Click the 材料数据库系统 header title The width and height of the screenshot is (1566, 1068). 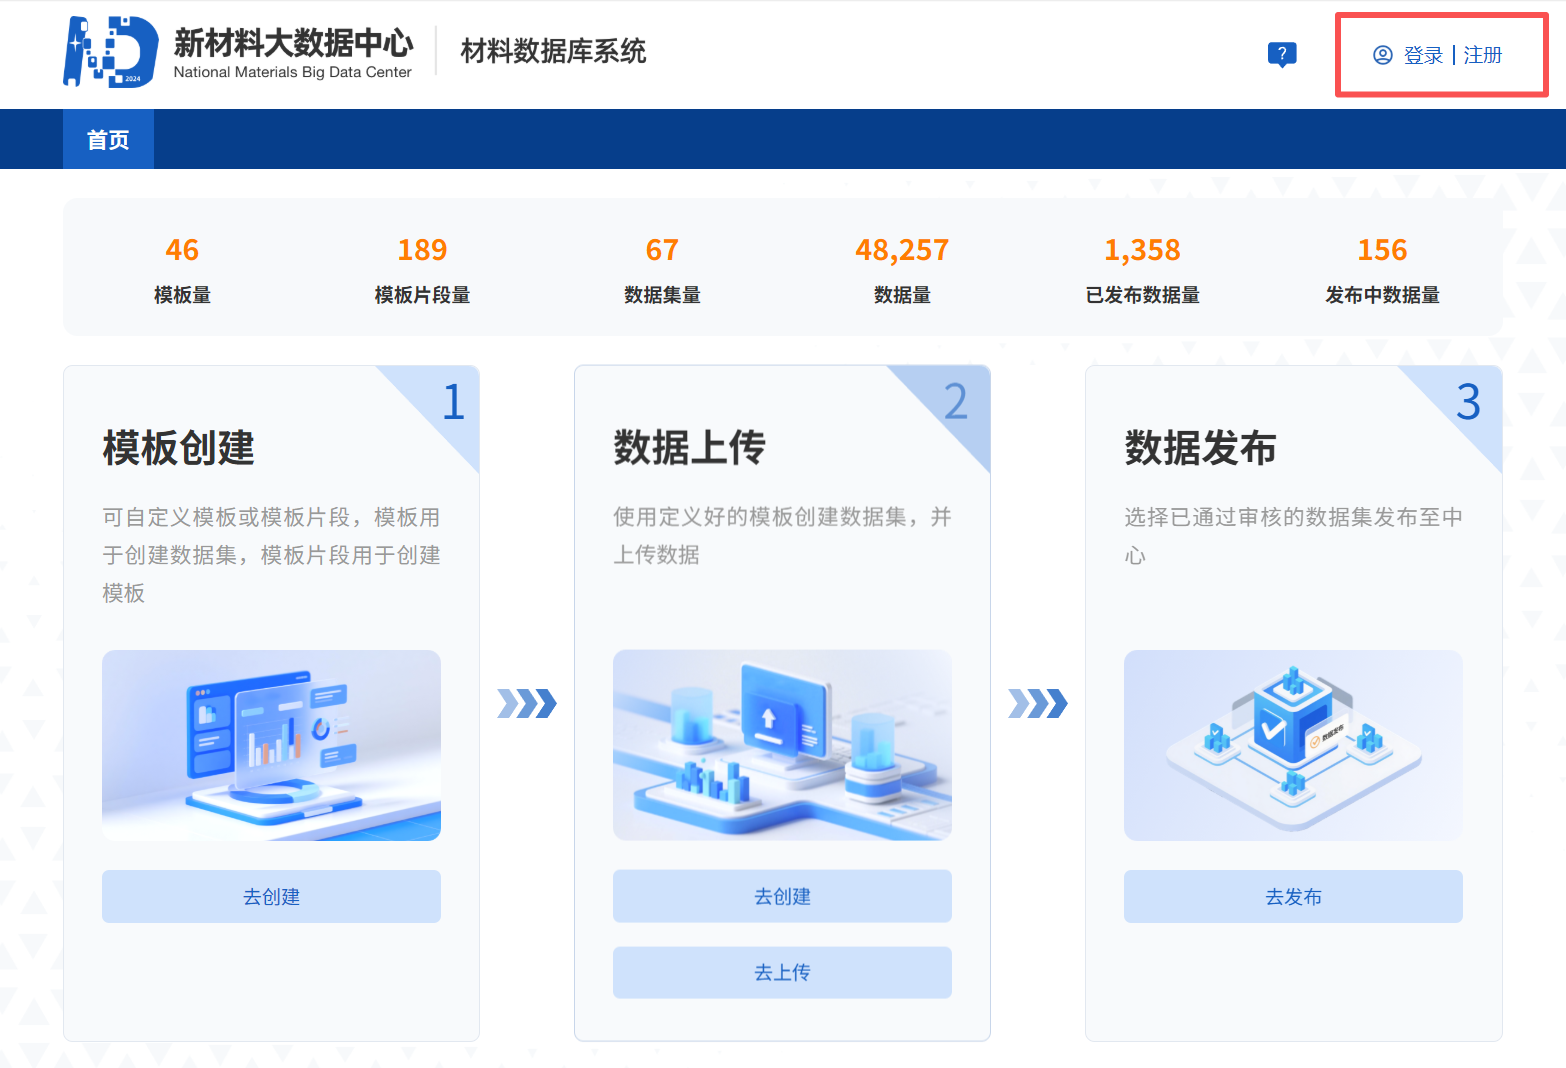coord(552,51)
